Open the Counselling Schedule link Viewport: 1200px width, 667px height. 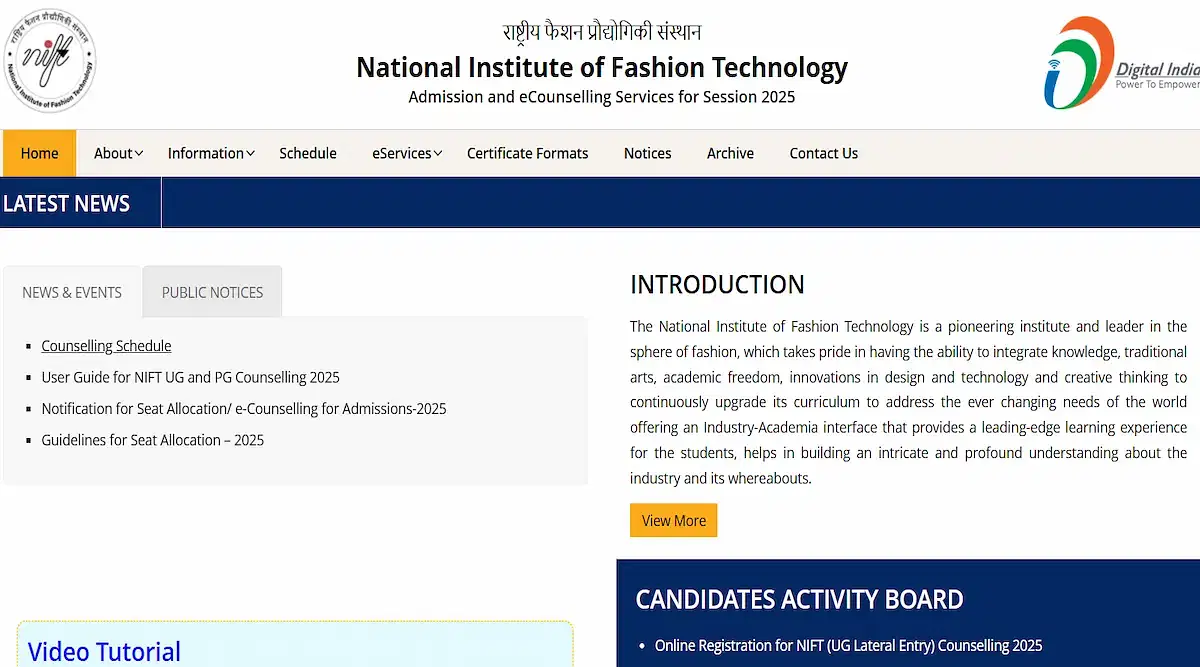click(x=106, y=346)
